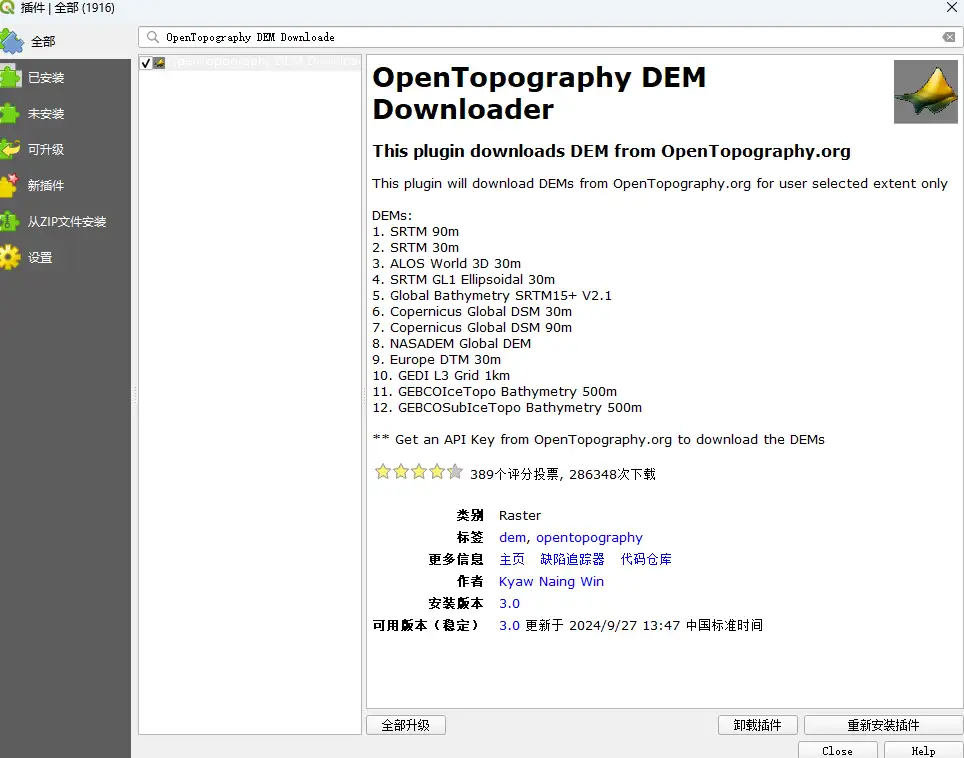This screenshot has height=758, width=964.
Task: Click the New Plugins icon
Action: pyautogui.click(x=10, y=185)
